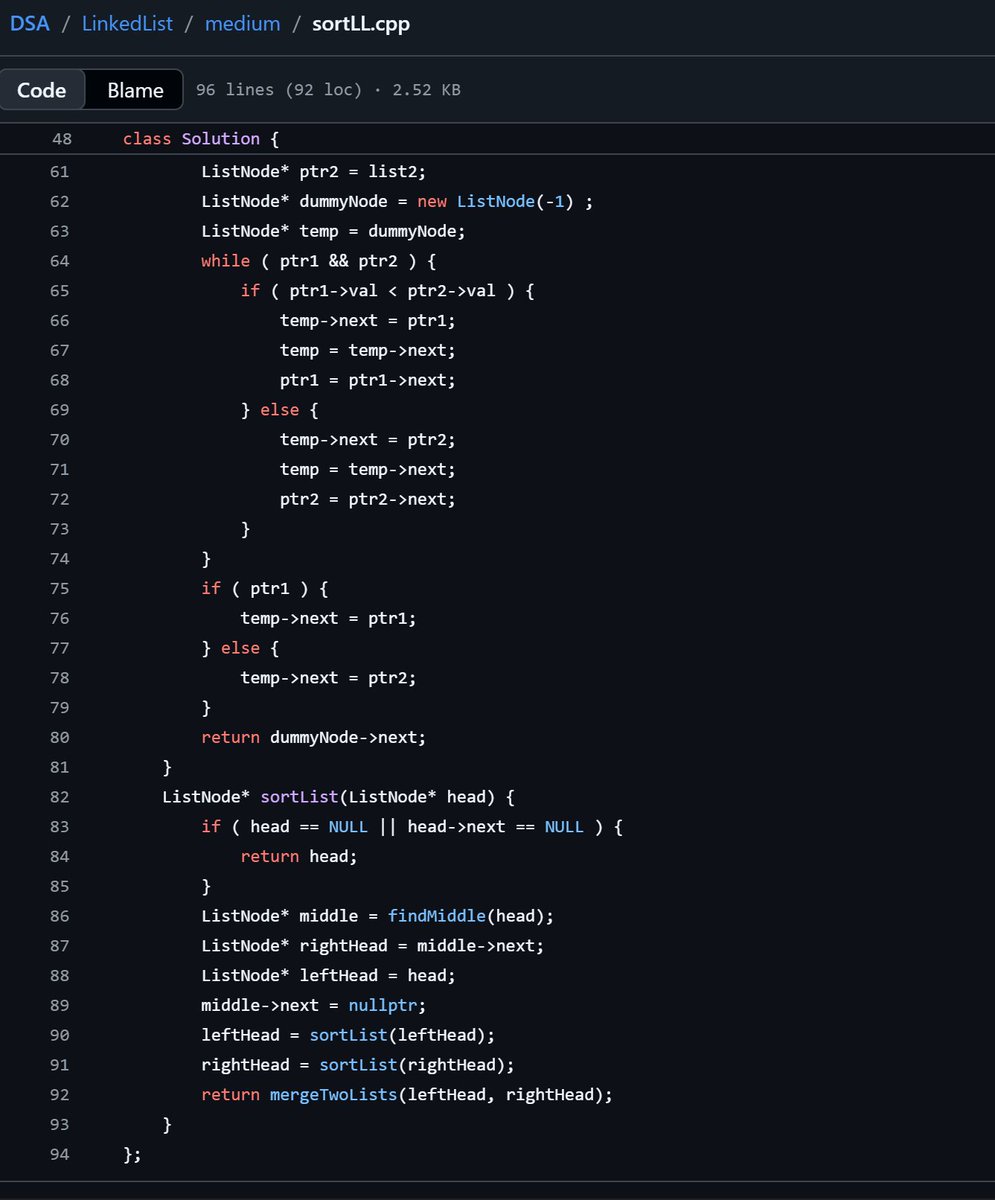The width and height of the screenshot is (995, 1200).
Task: Select line number 89
Action: pyautogui.click(x=60, y=1005)
